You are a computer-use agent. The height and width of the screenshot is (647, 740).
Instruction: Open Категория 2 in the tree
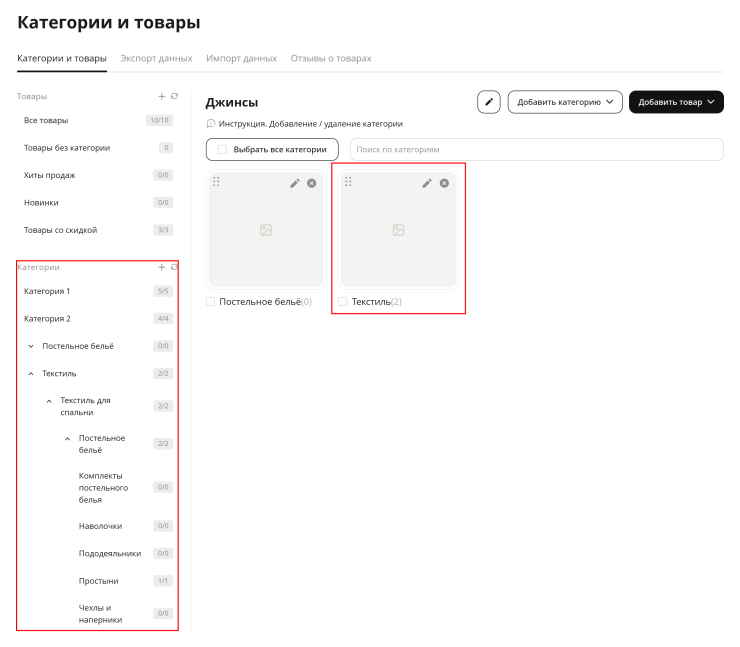point(47,319)
